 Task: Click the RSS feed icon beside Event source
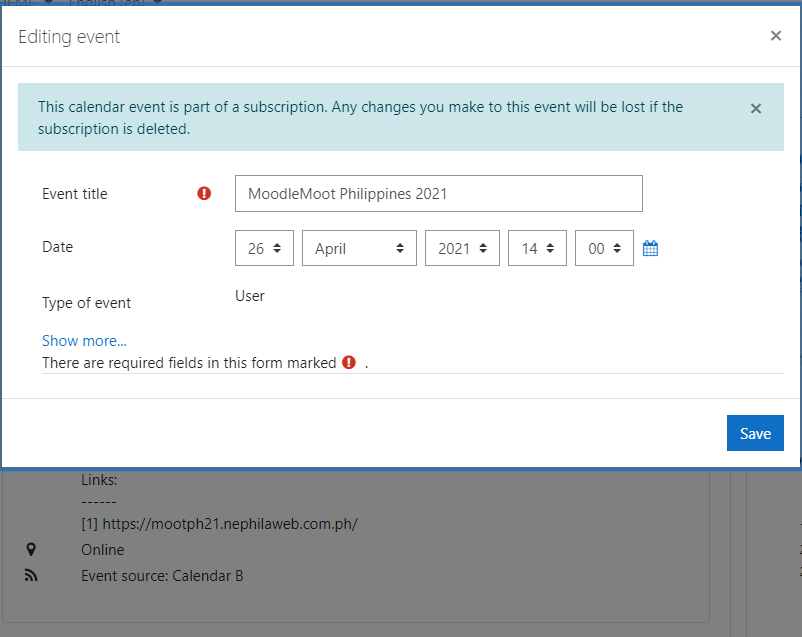pyautogui.click(x=31, y=576)
